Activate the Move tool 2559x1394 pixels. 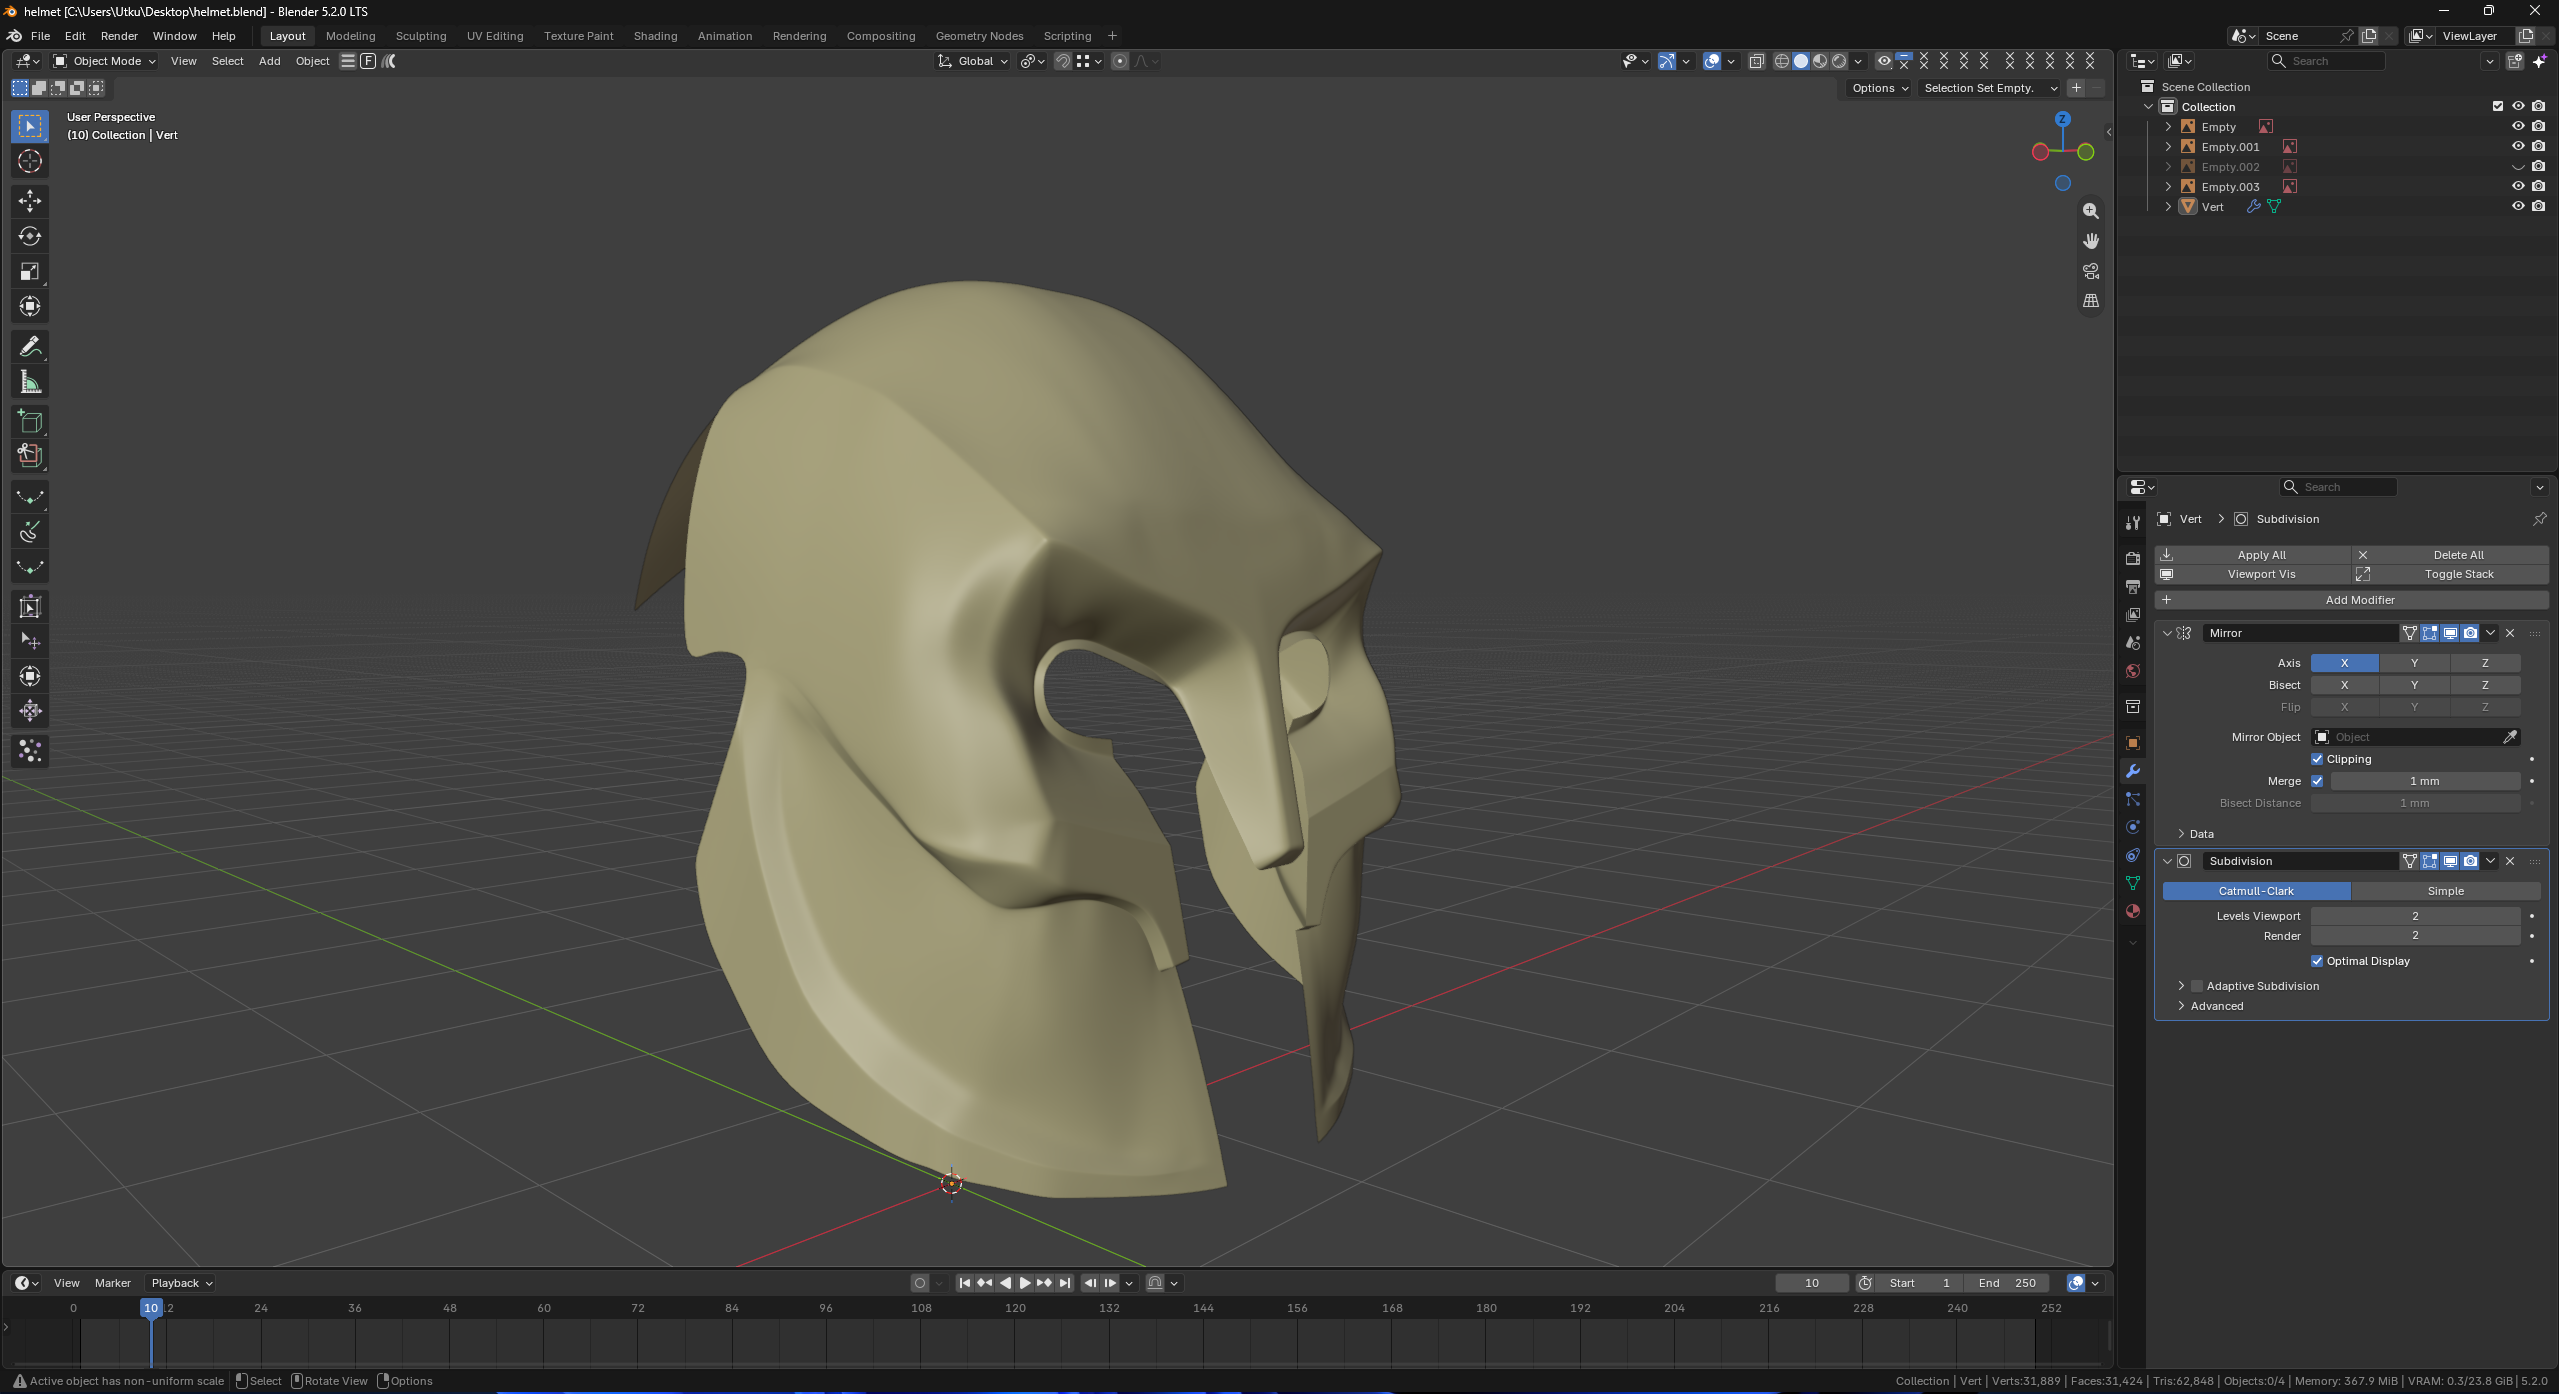[30, 201]
